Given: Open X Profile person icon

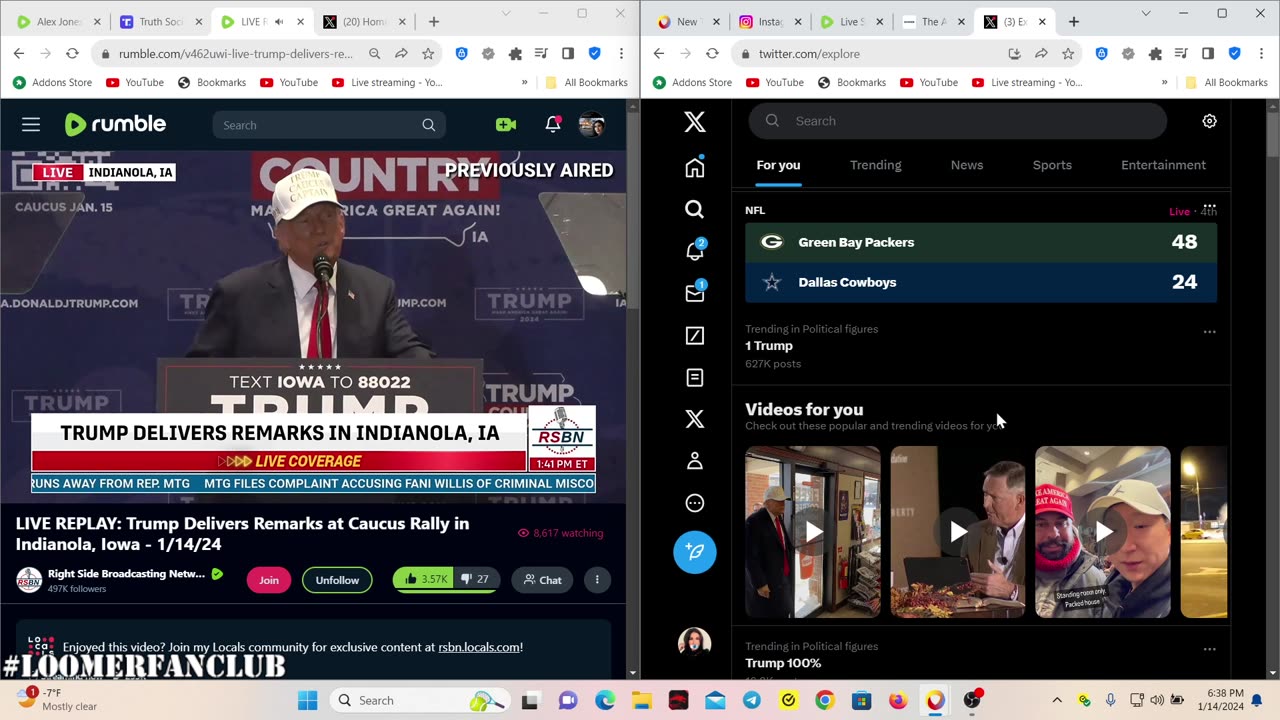Looking at the screenshot, I should (x=694, y=461).
